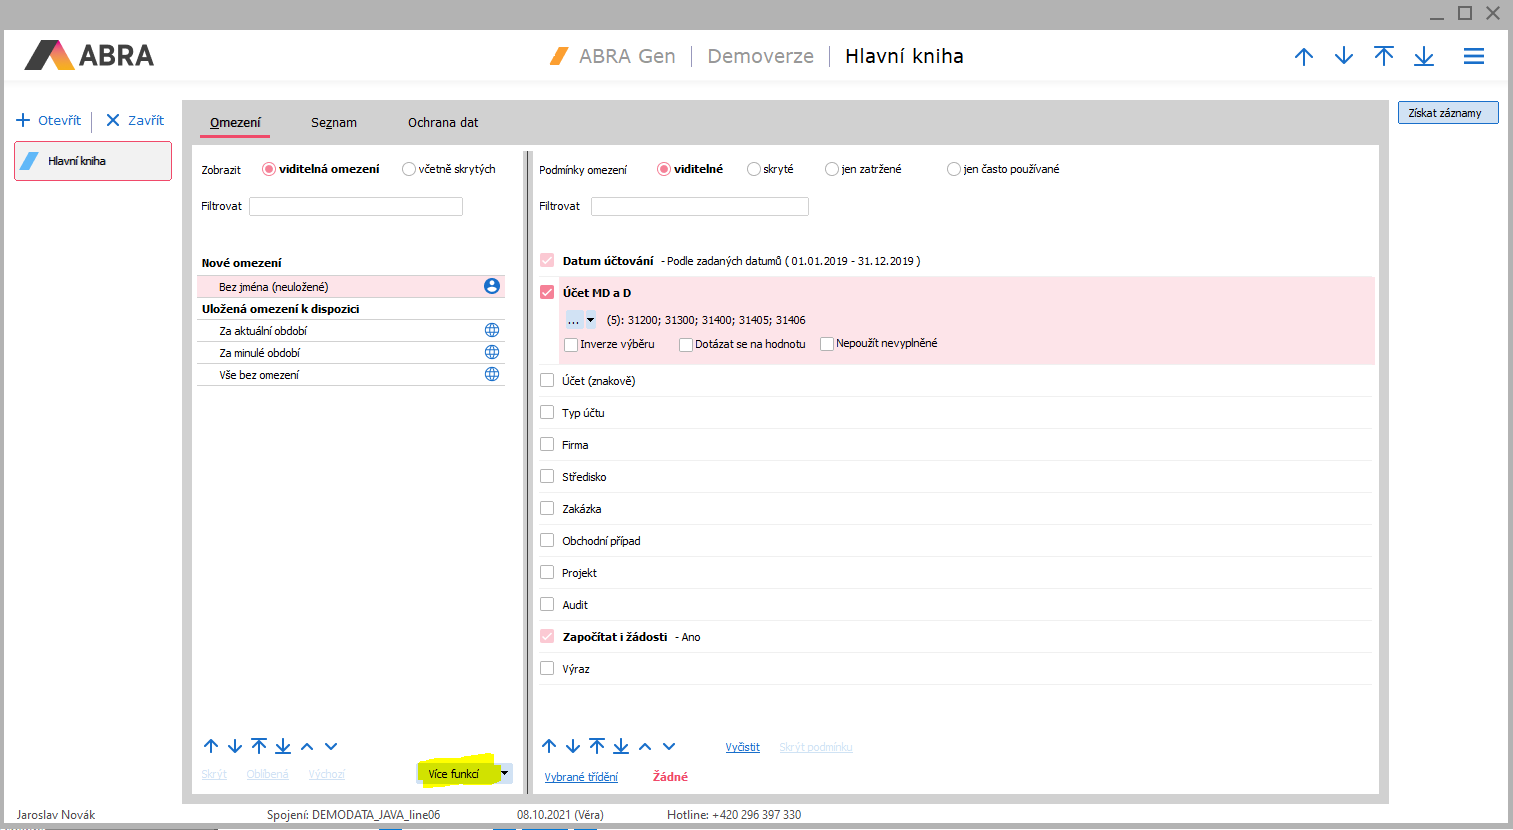Check the Inverze výběru option
The height and width of the screenshot is (830, 1513).
(571, 344)
